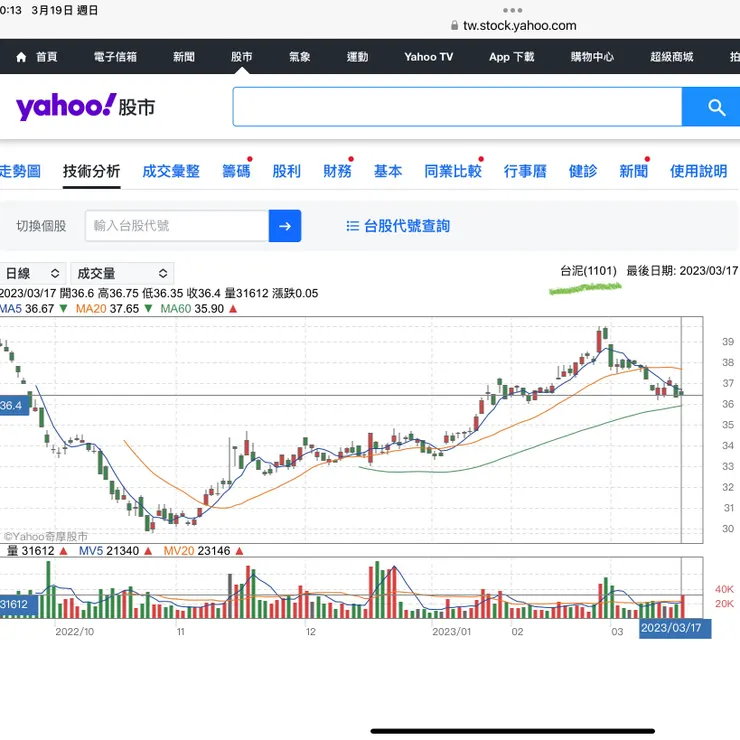
Task: Open the 日線 period dropdown
Action: (x=32, y=273)
